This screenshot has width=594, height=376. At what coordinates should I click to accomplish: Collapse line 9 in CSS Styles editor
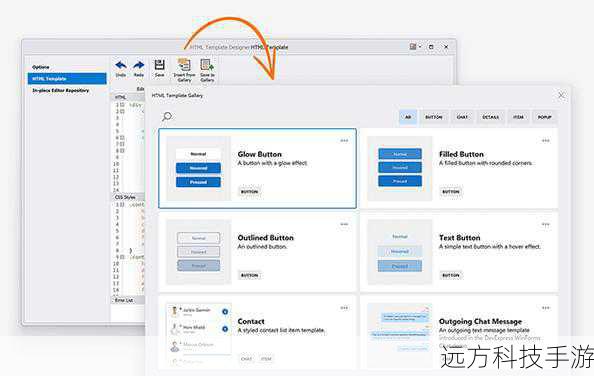pyautogui.click(x=122, y=257)
